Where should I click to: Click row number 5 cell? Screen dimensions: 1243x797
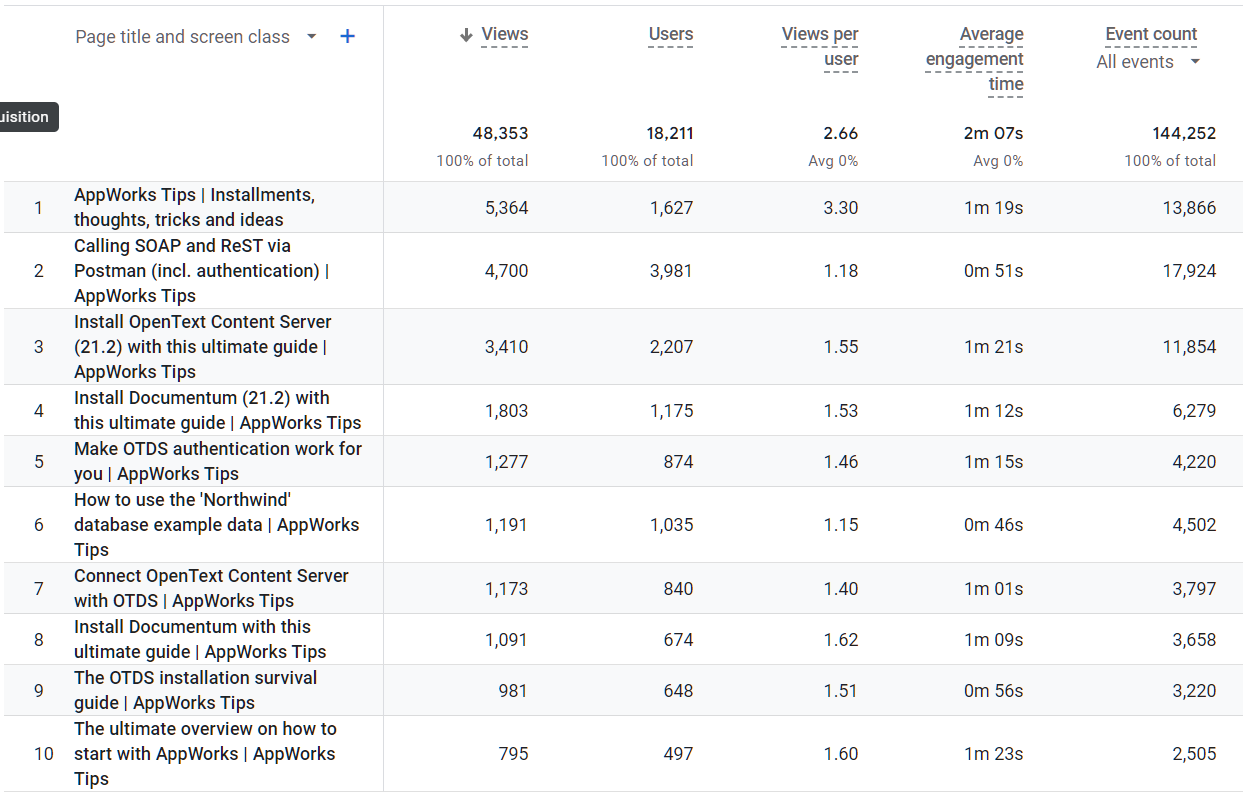39,462
